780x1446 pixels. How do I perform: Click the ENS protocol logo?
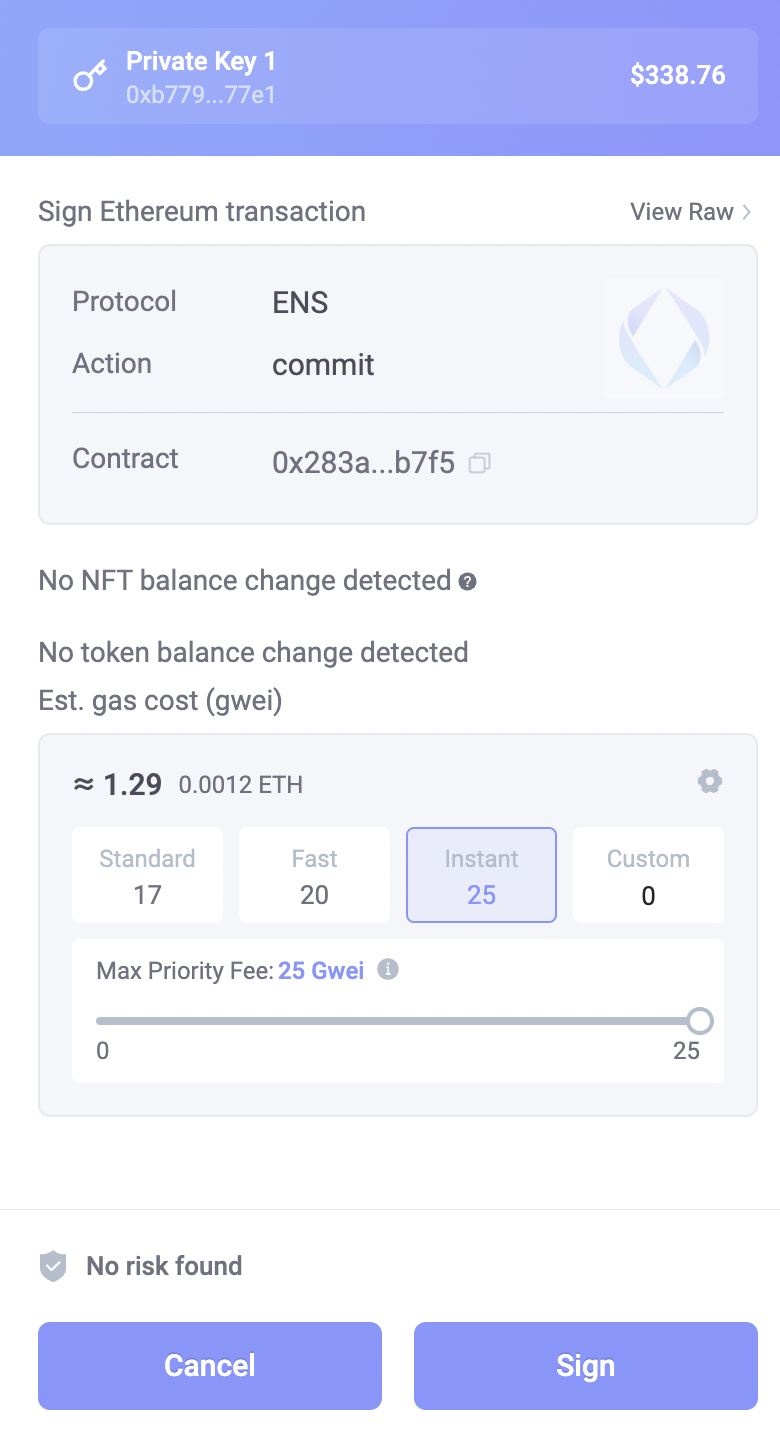(664, 338)
